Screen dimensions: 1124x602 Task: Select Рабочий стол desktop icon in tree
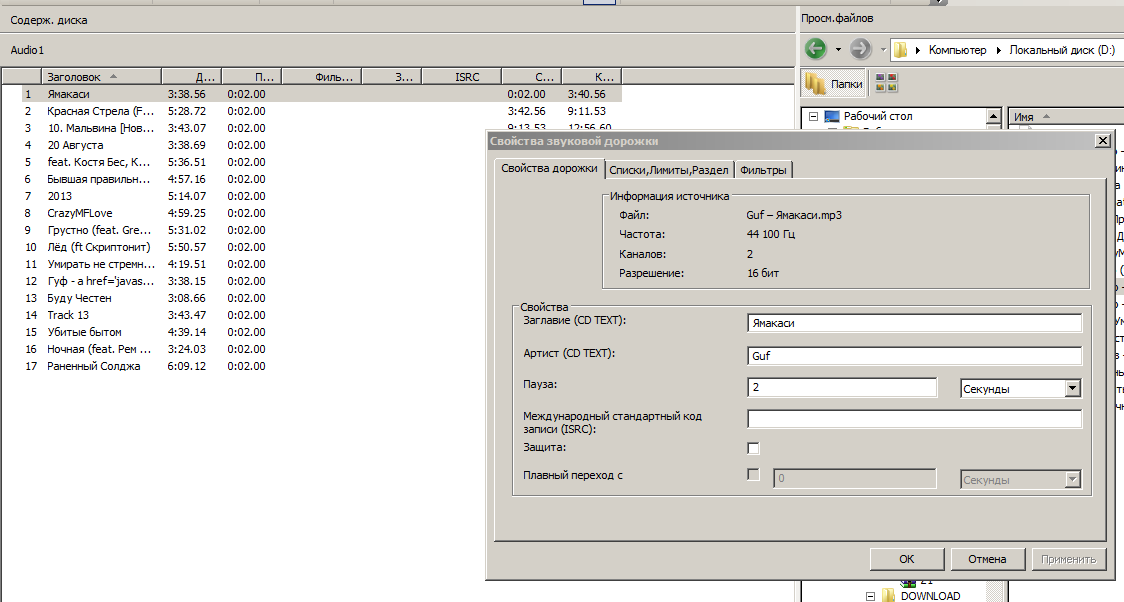832,116
